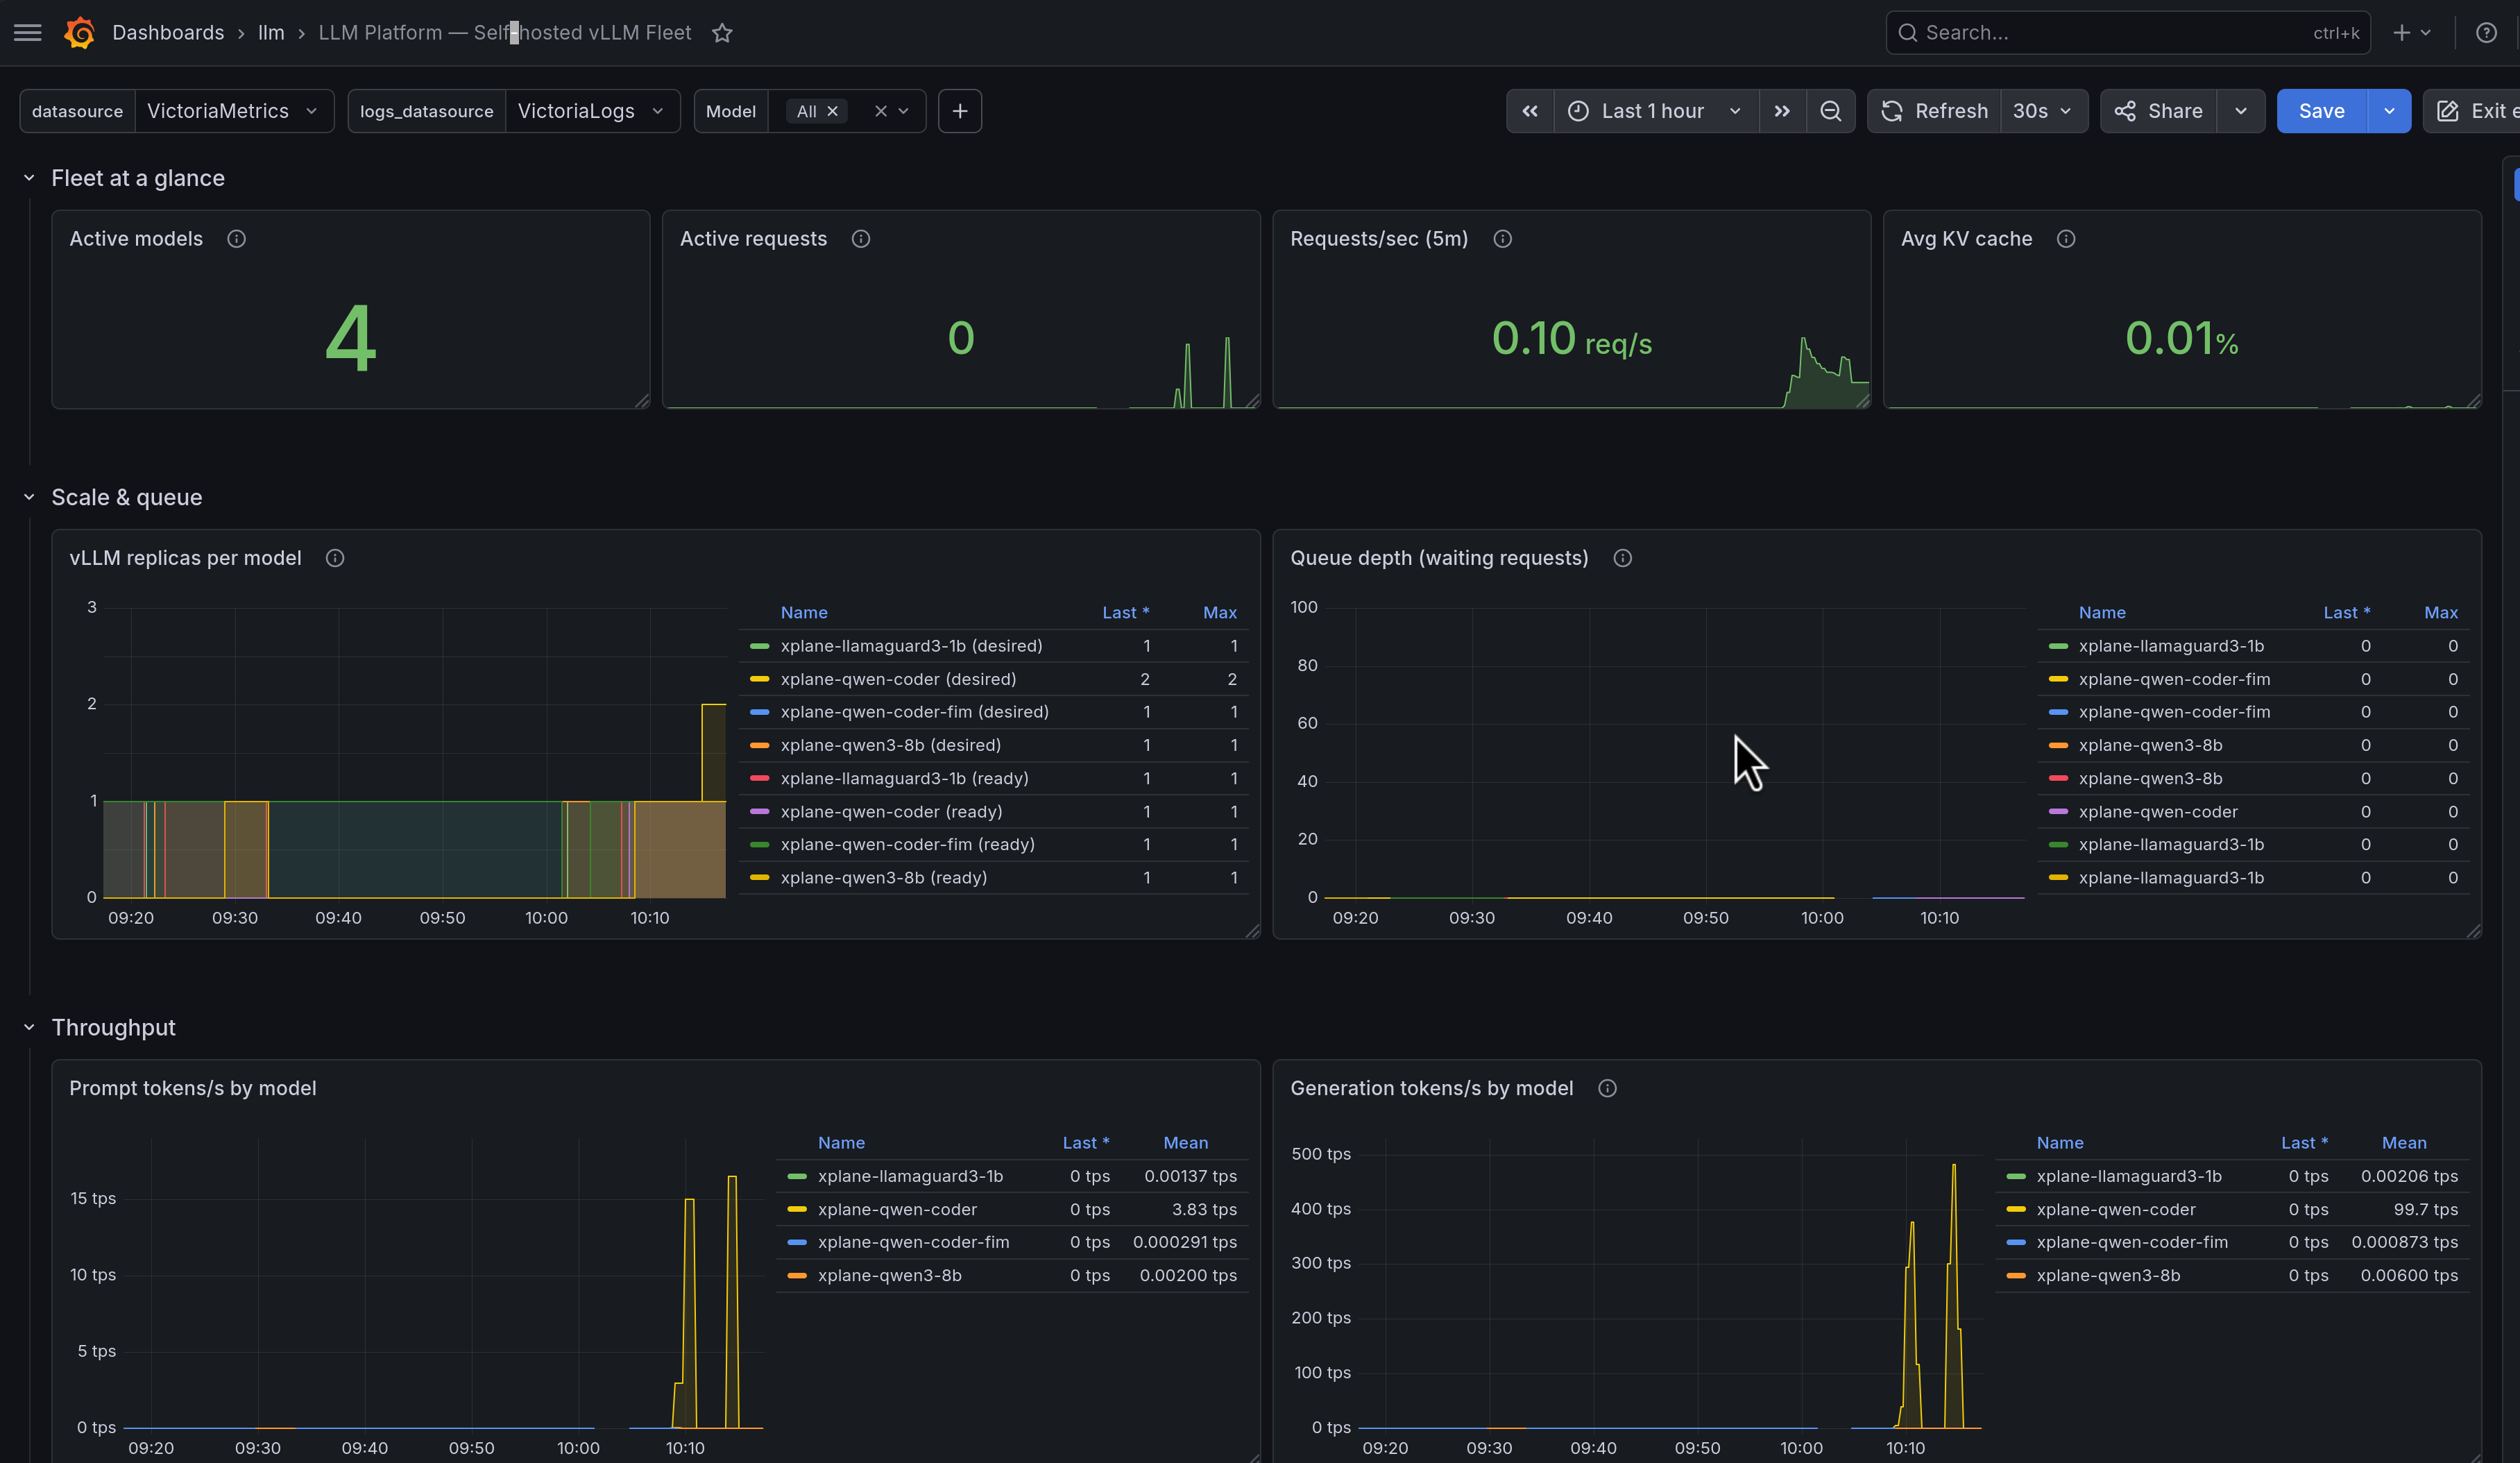The width and height of the screenshot is (2520, 1463).
Task: Focus the Search input field
Action: coord(2127,33)
